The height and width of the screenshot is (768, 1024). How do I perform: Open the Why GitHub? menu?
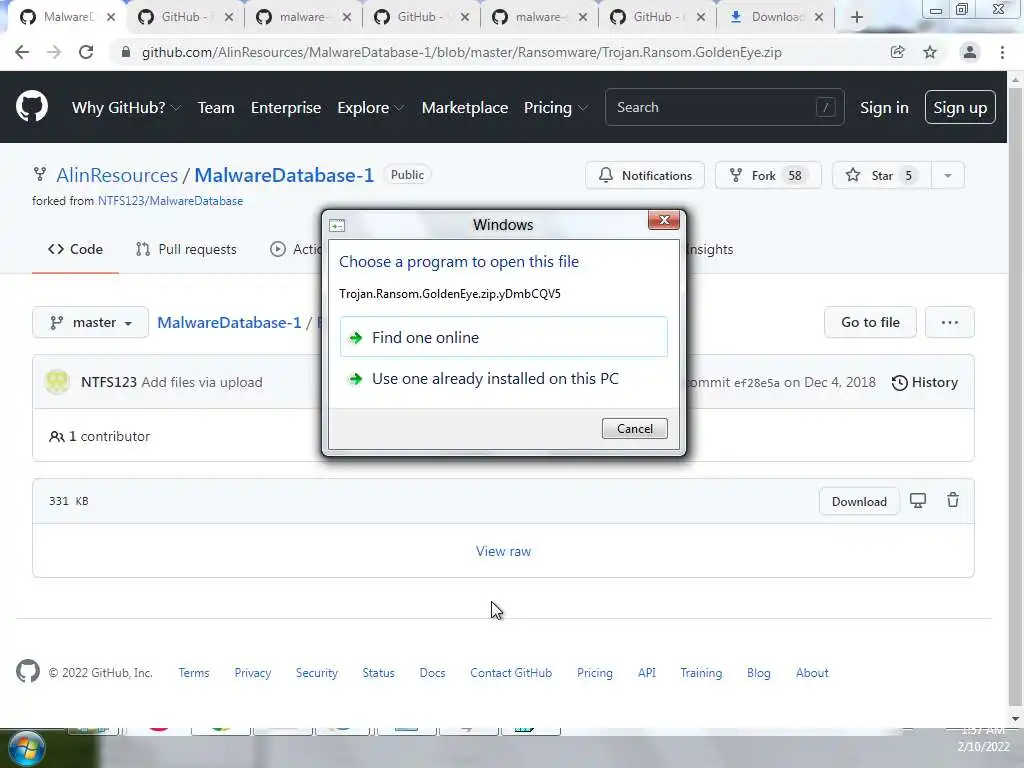(125, 108)
